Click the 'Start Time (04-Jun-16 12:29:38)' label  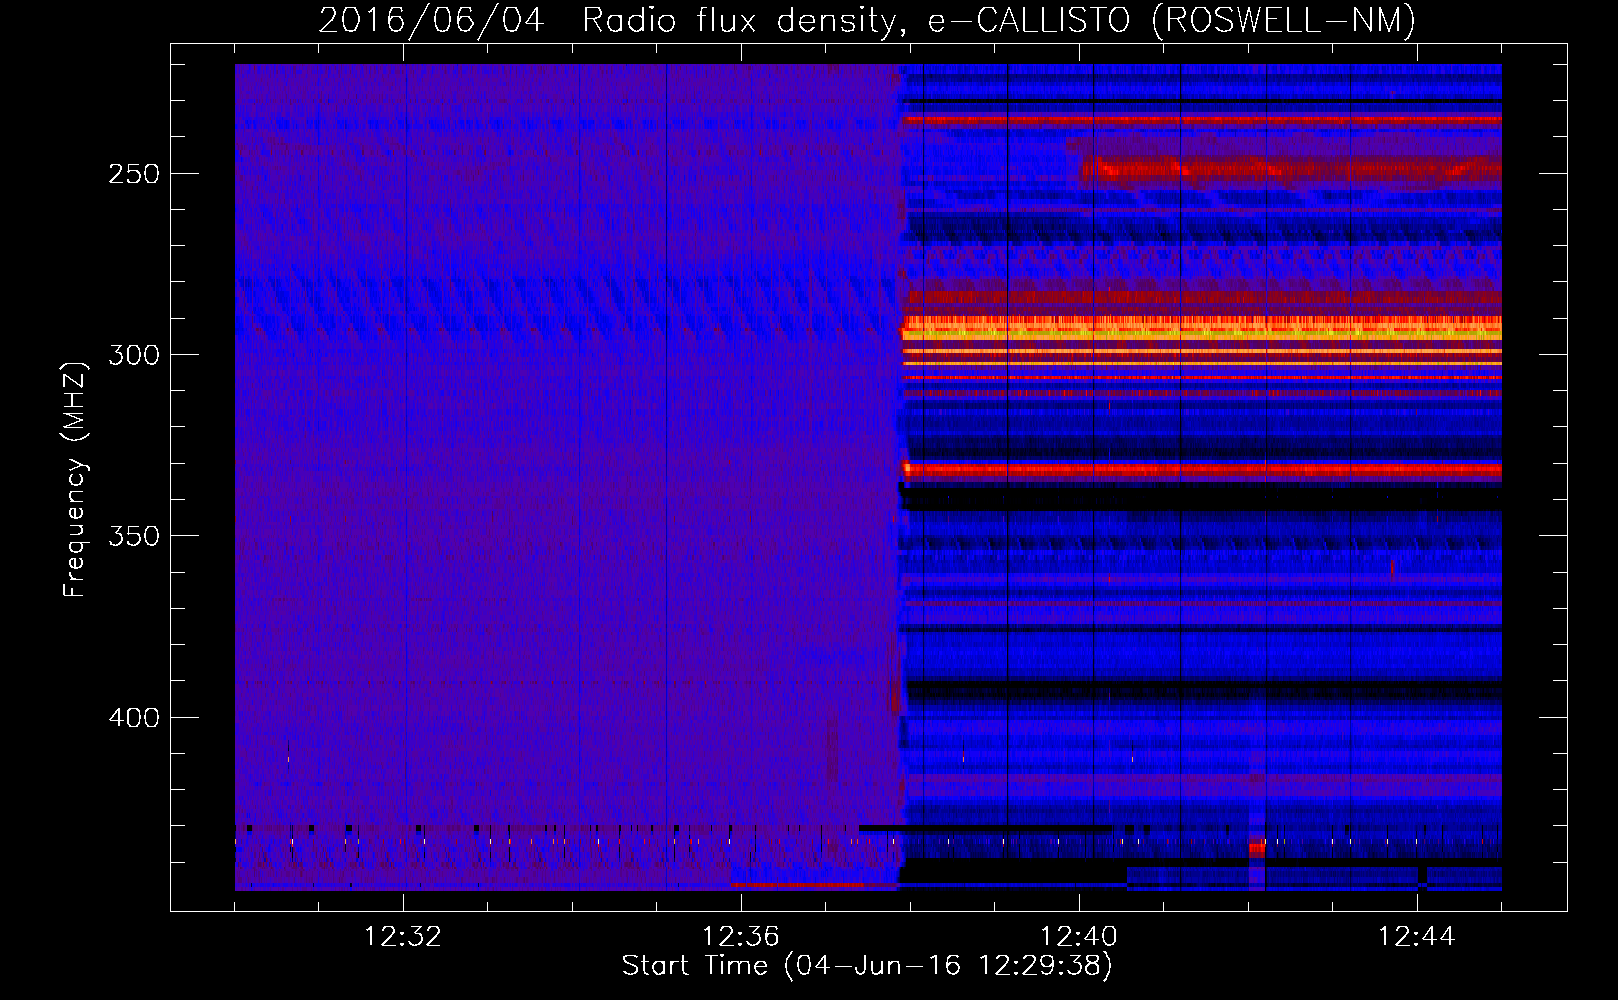point(867,965)
